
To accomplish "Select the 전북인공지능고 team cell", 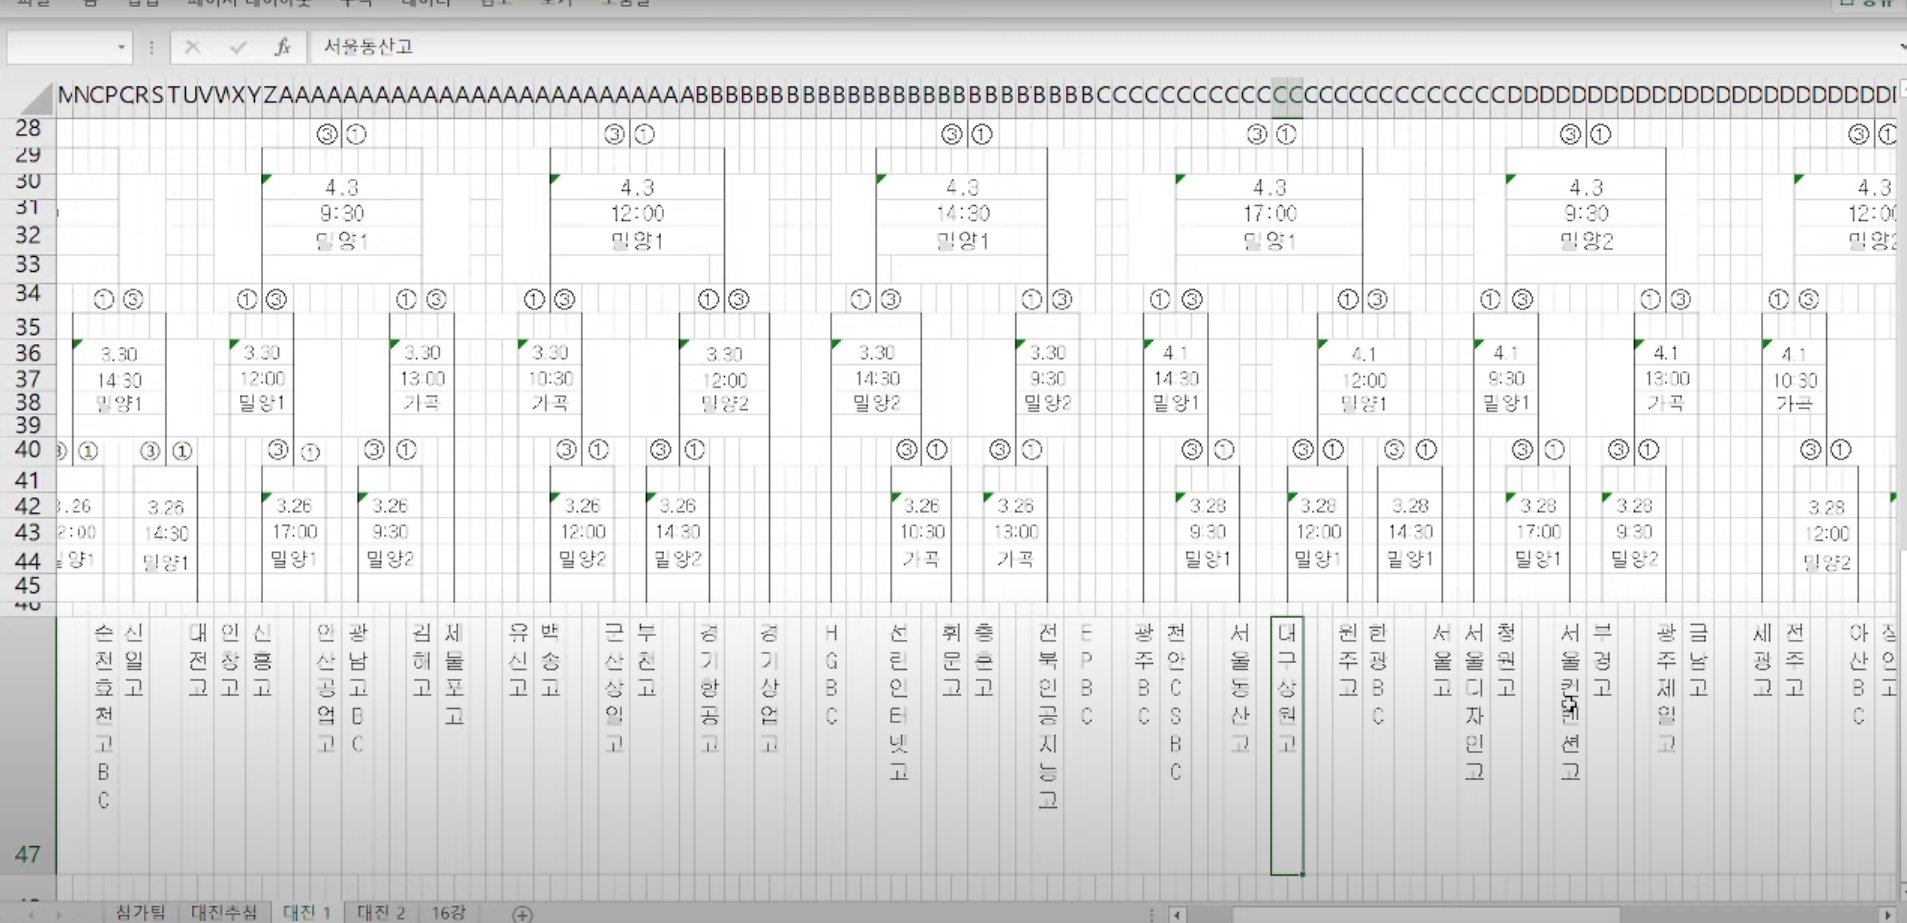I will 1047,716.
